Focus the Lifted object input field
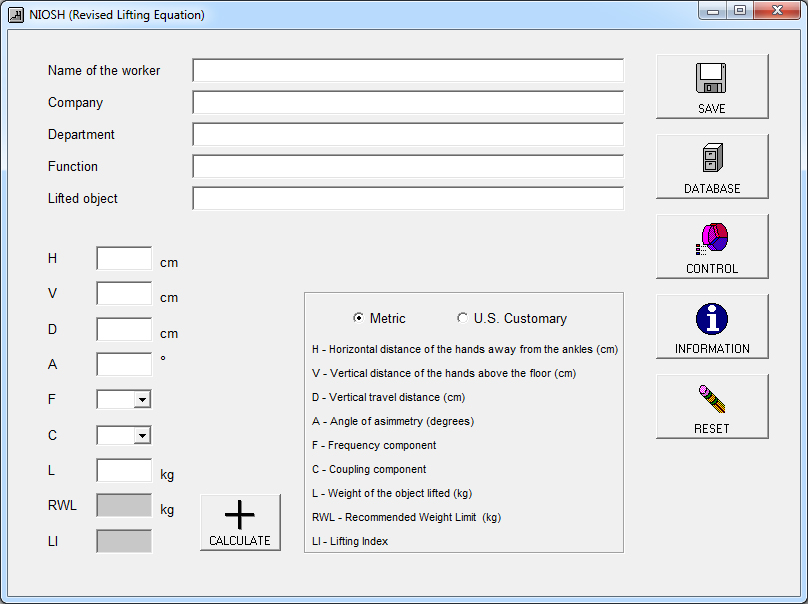 click(x=408, y=198)
